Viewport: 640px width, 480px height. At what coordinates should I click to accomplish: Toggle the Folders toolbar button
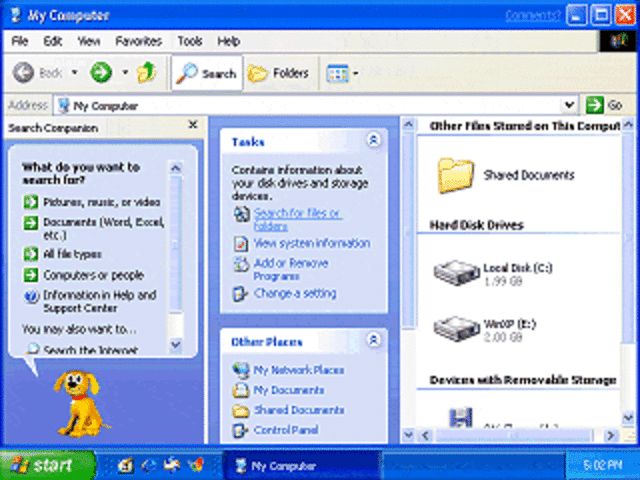[x=278, y=73]
